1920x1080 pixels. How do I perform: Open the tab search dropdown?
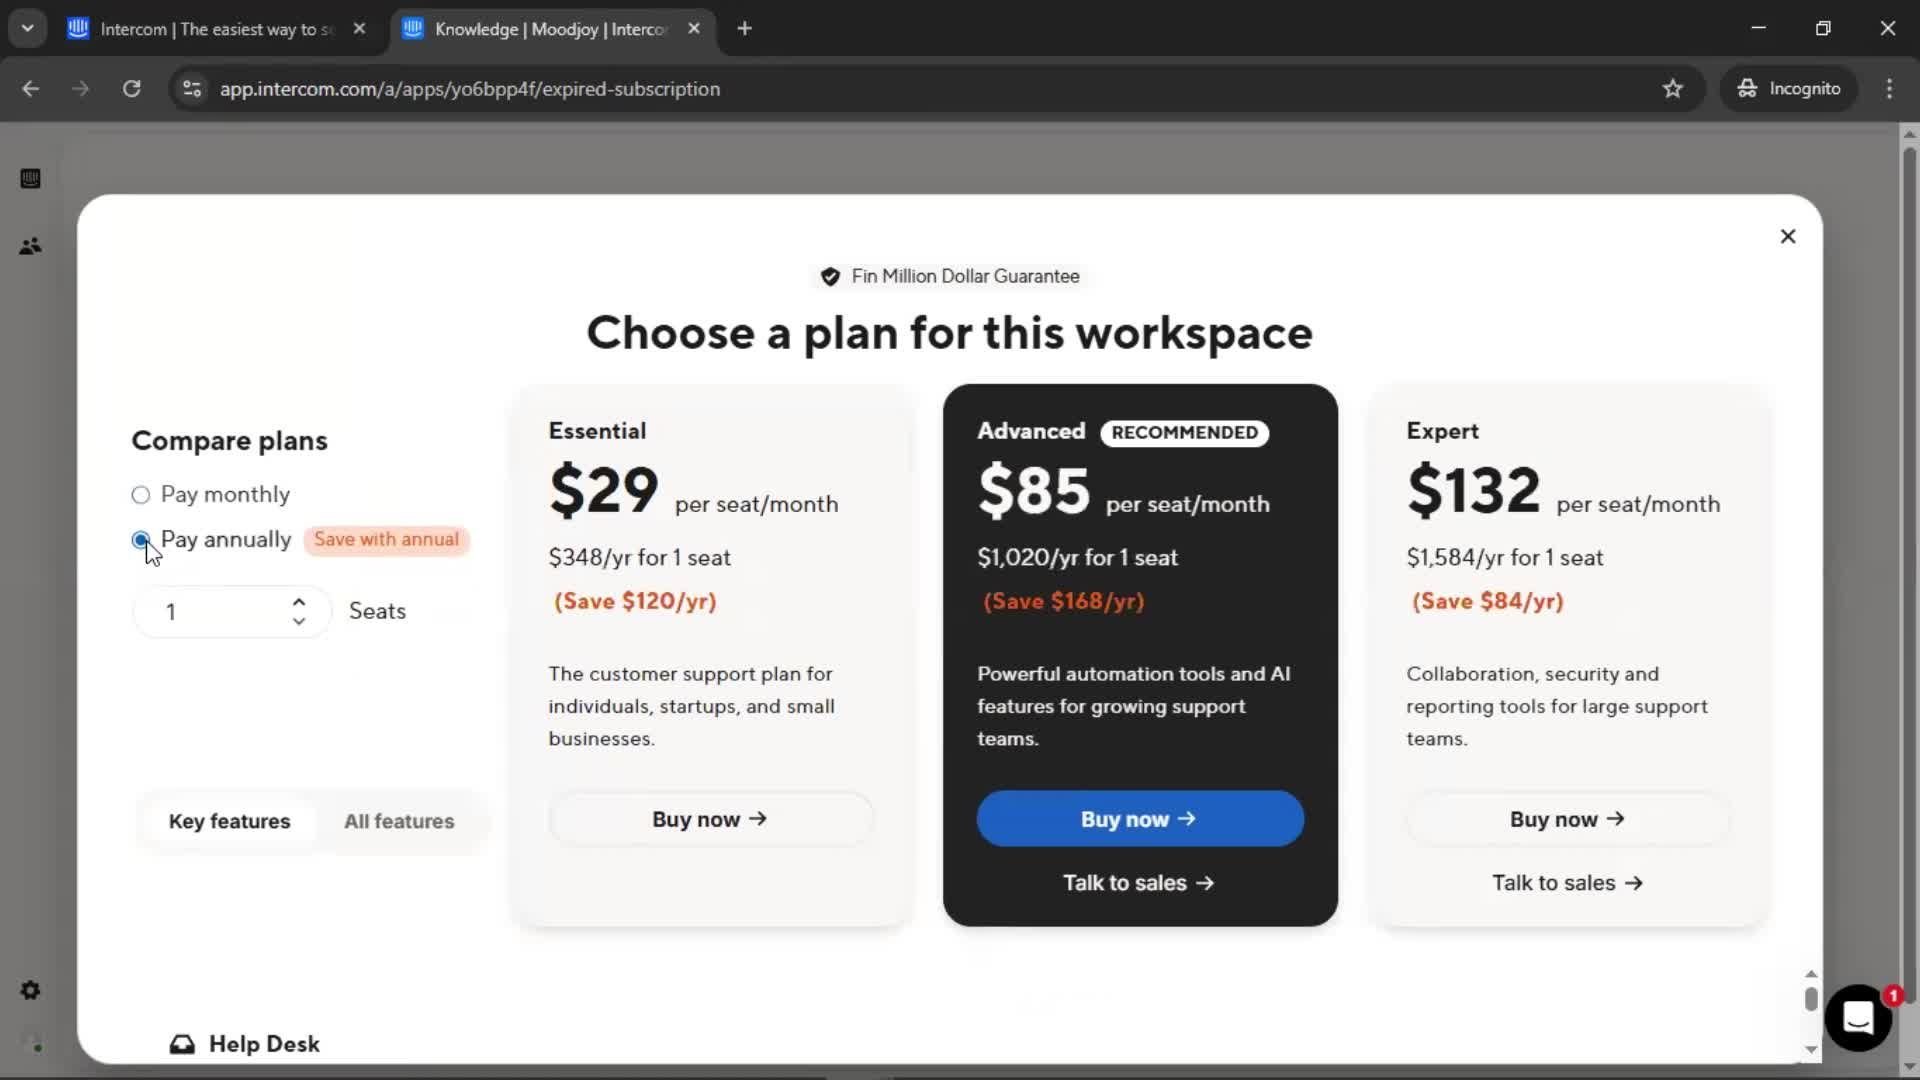click(x=28, y=29)
